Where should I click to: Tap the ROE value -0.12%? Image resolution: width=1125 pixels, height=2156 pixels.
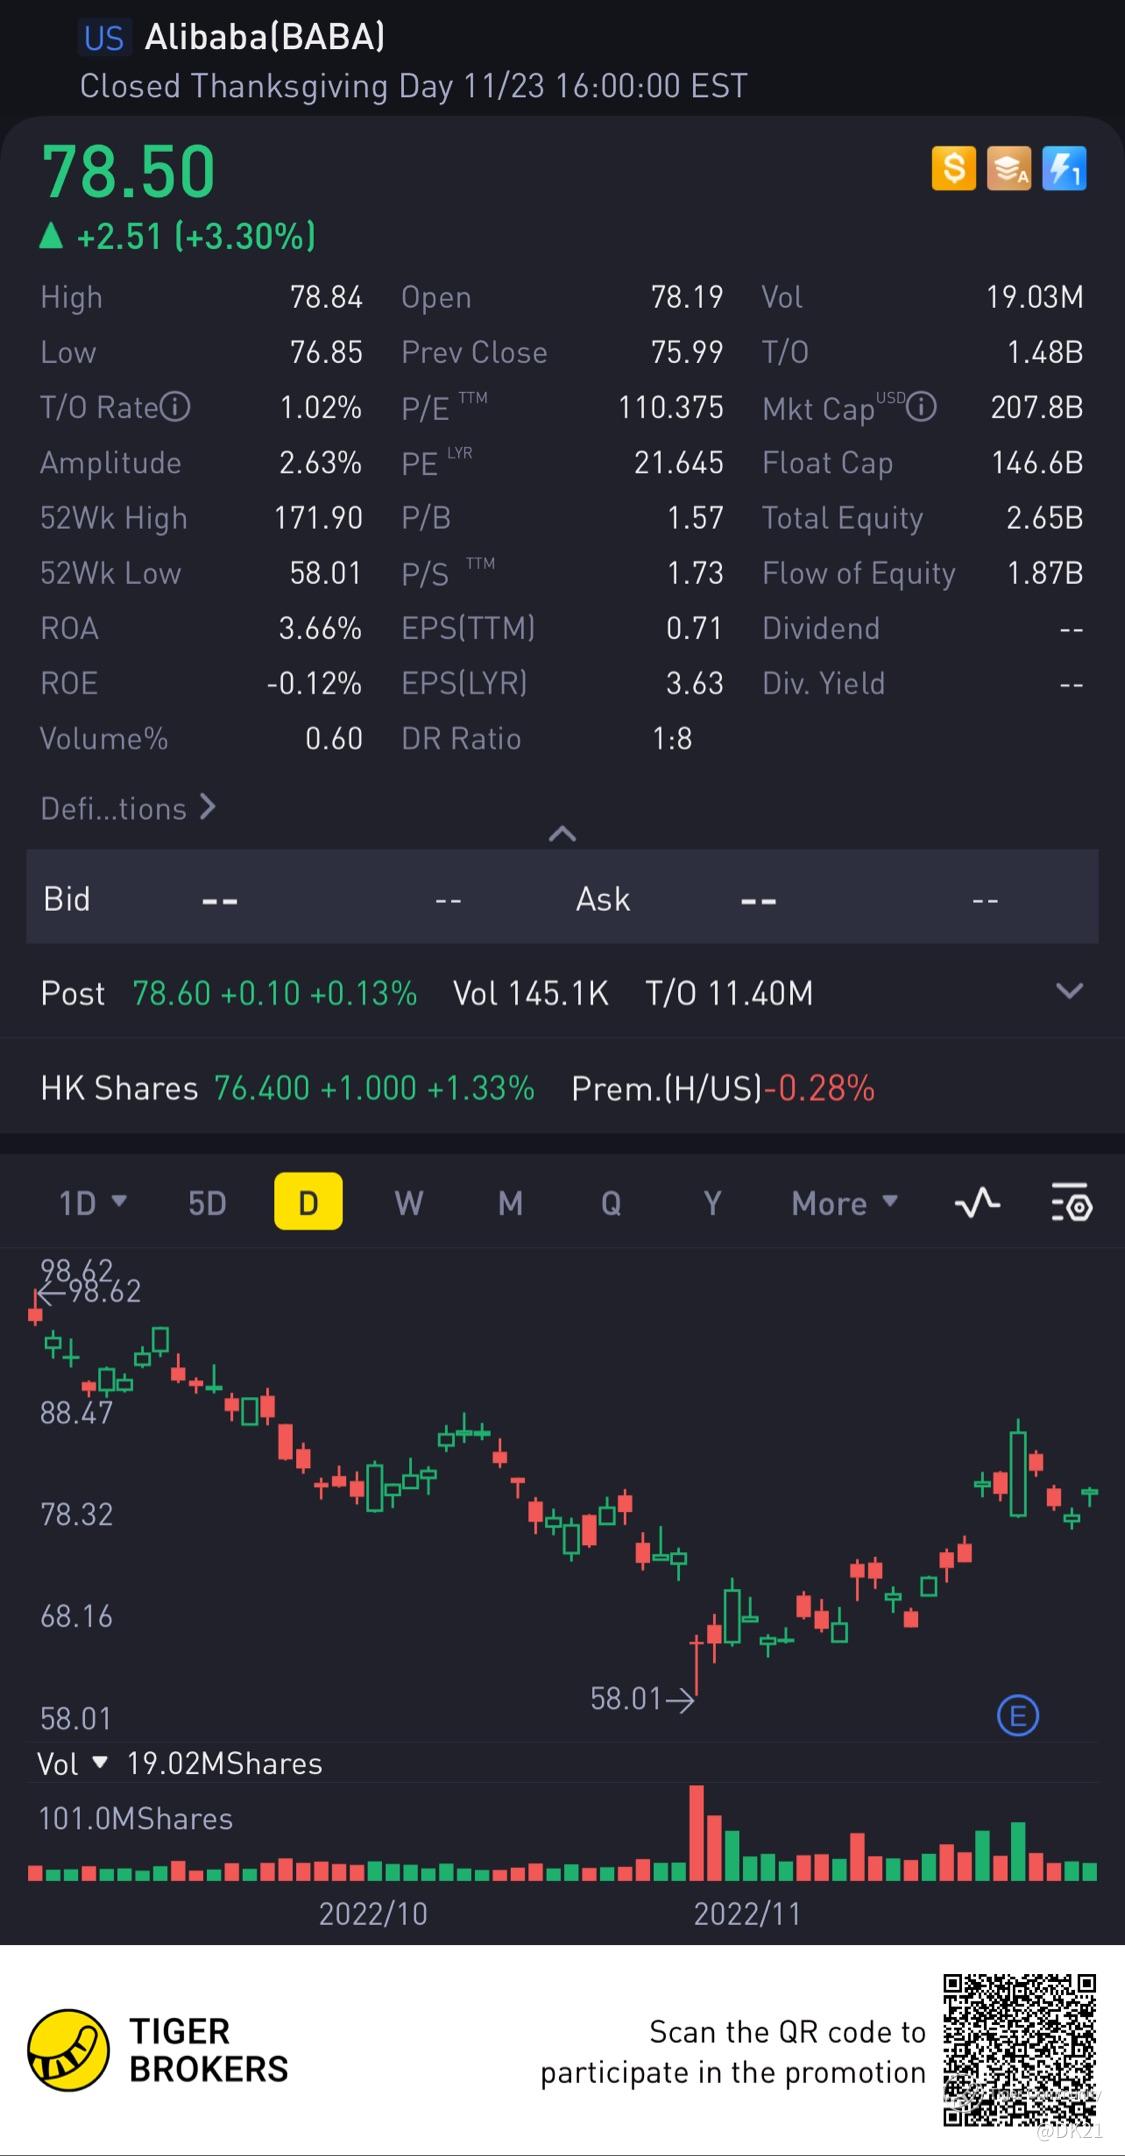(x=314, y=684)
